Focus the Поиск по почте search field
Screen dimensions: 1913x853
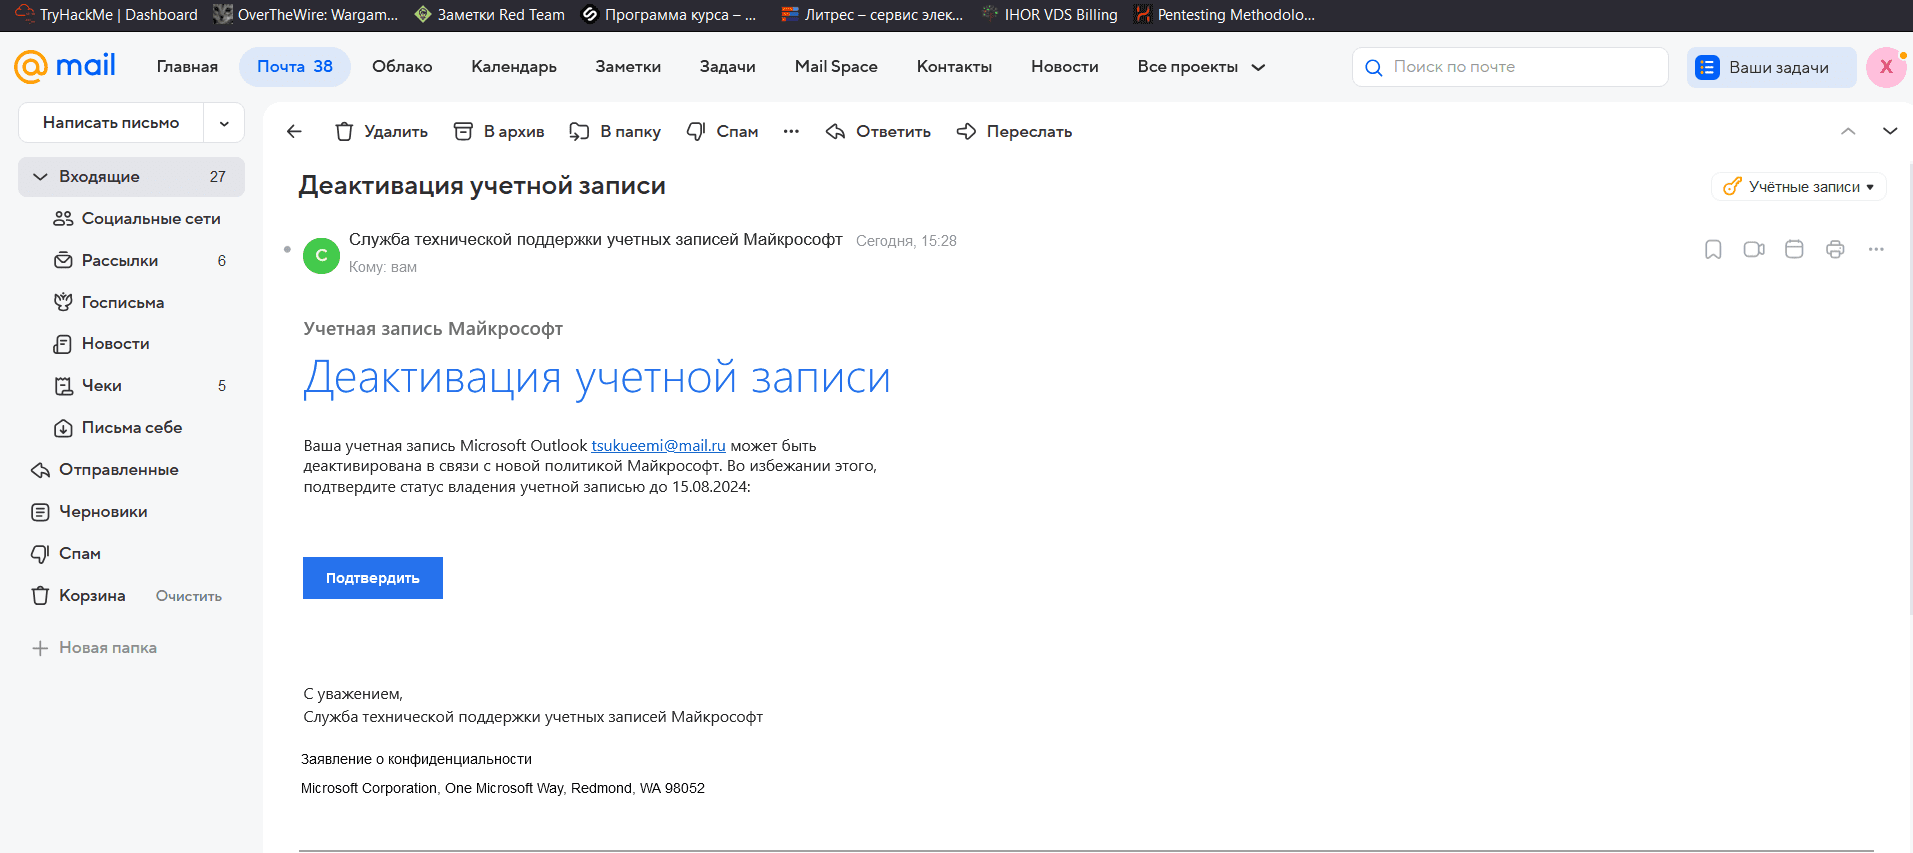1510,67
